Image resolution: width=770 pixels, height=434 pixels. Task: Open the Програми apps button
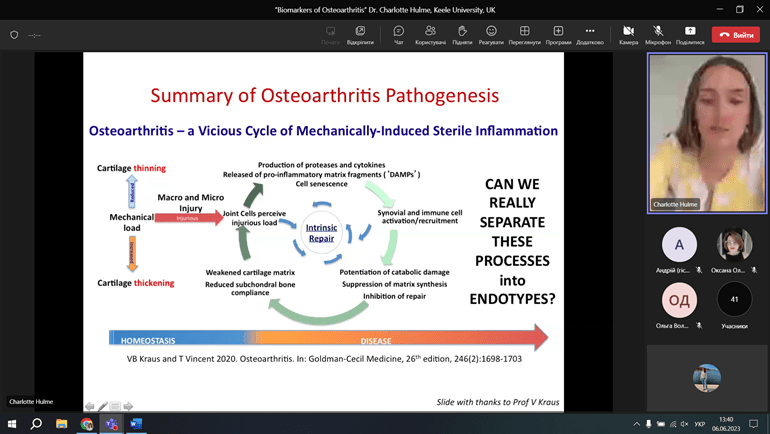click(558, 35)
